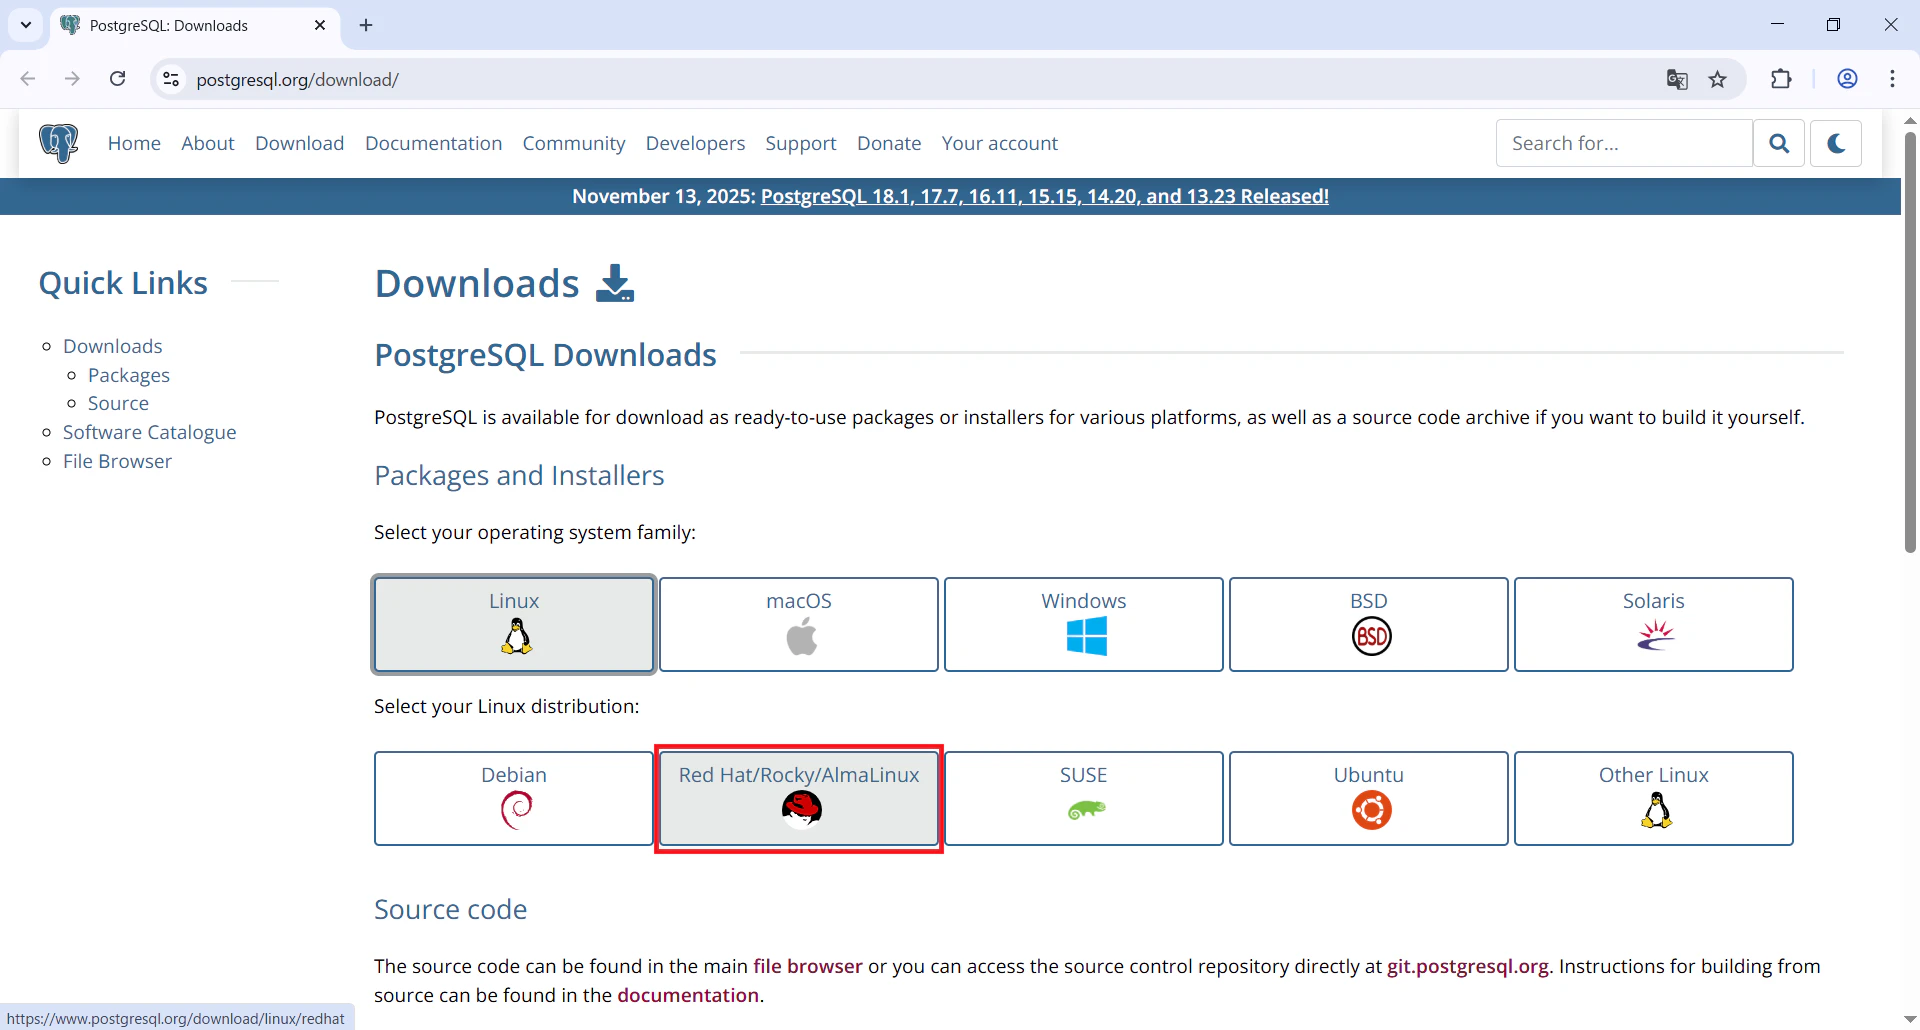
Task: Open the Your account nav item
Action: point(1000,143)
